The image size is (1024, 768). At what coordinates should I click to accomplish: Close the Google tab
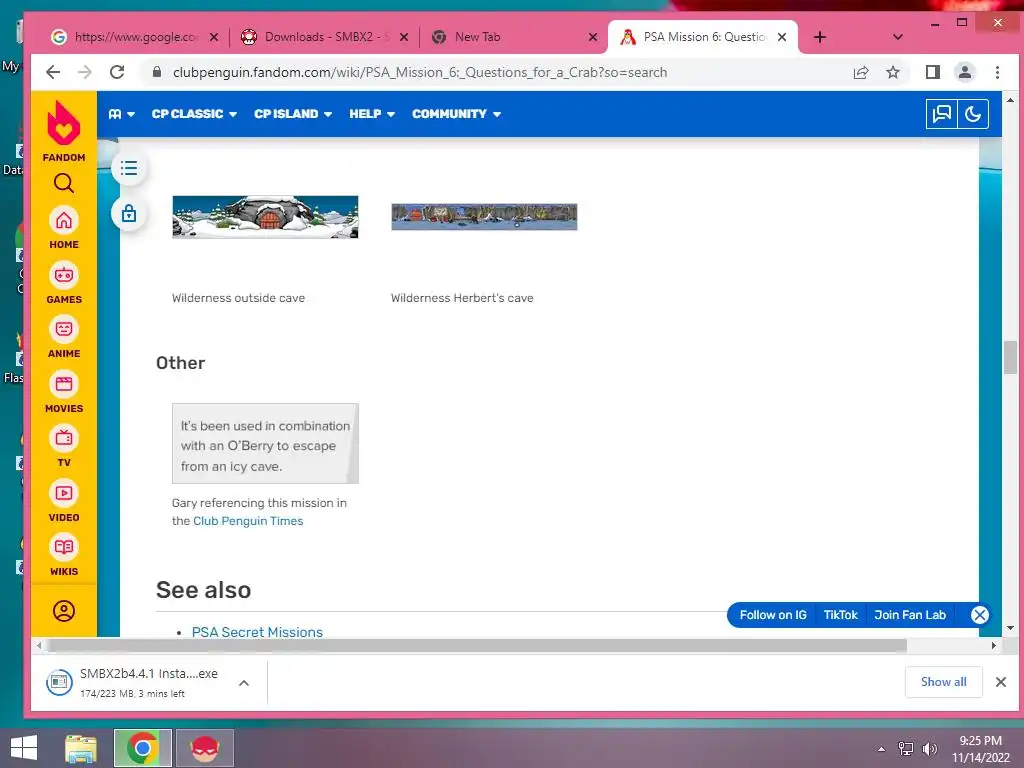pos(214,37)
